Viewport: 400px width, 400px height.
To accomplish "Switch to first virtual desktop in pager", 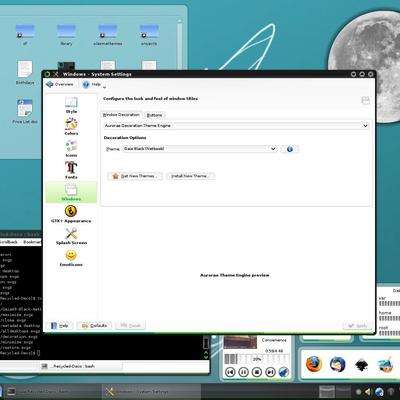I will click(327, 391).
